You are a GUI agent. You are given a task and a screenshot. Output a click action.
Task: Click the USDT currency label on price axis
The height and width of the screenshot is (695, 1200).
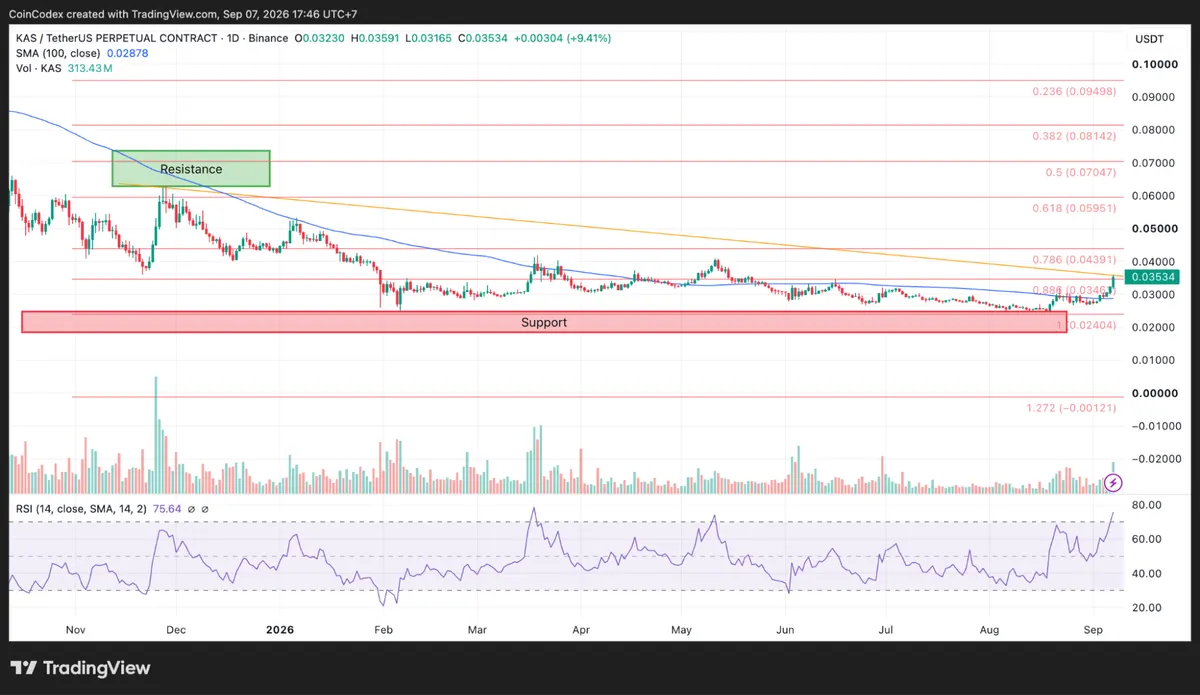(x=1152, y=38)
